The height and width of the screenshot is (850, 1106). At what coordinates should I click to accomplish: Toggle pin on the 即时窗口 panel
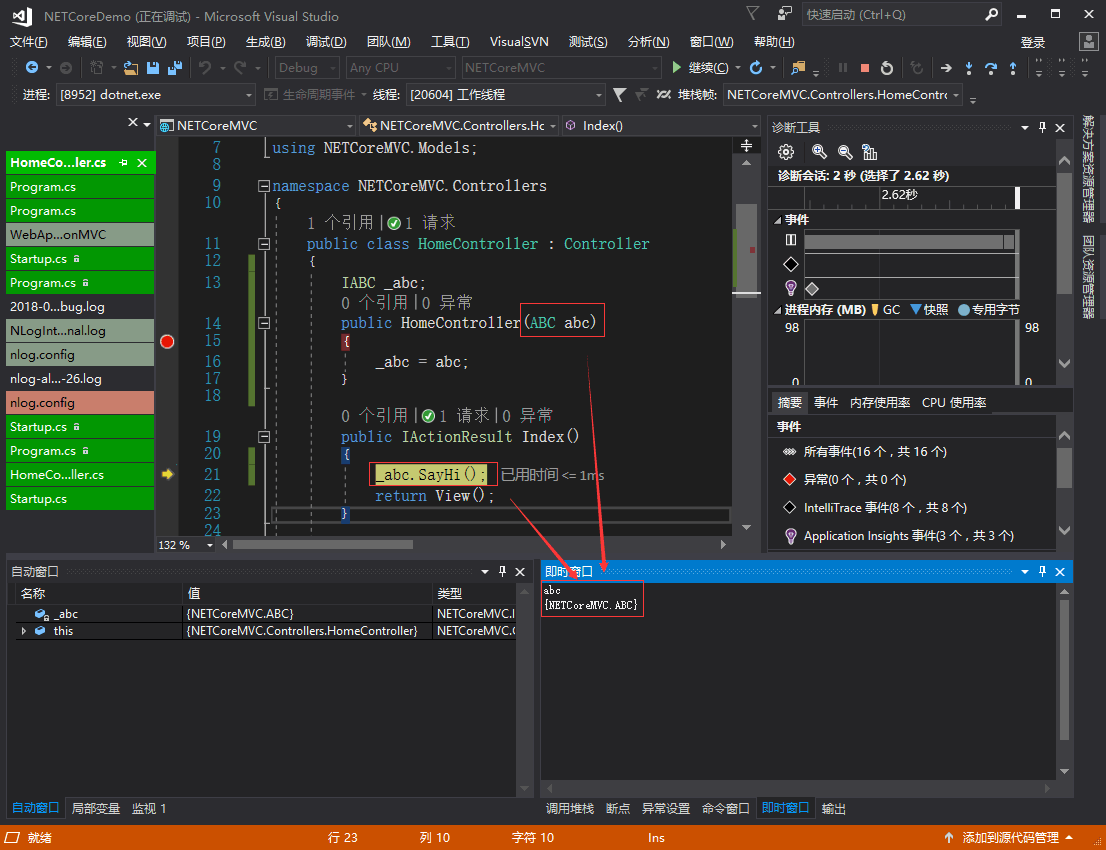[x=1042, y=571]
